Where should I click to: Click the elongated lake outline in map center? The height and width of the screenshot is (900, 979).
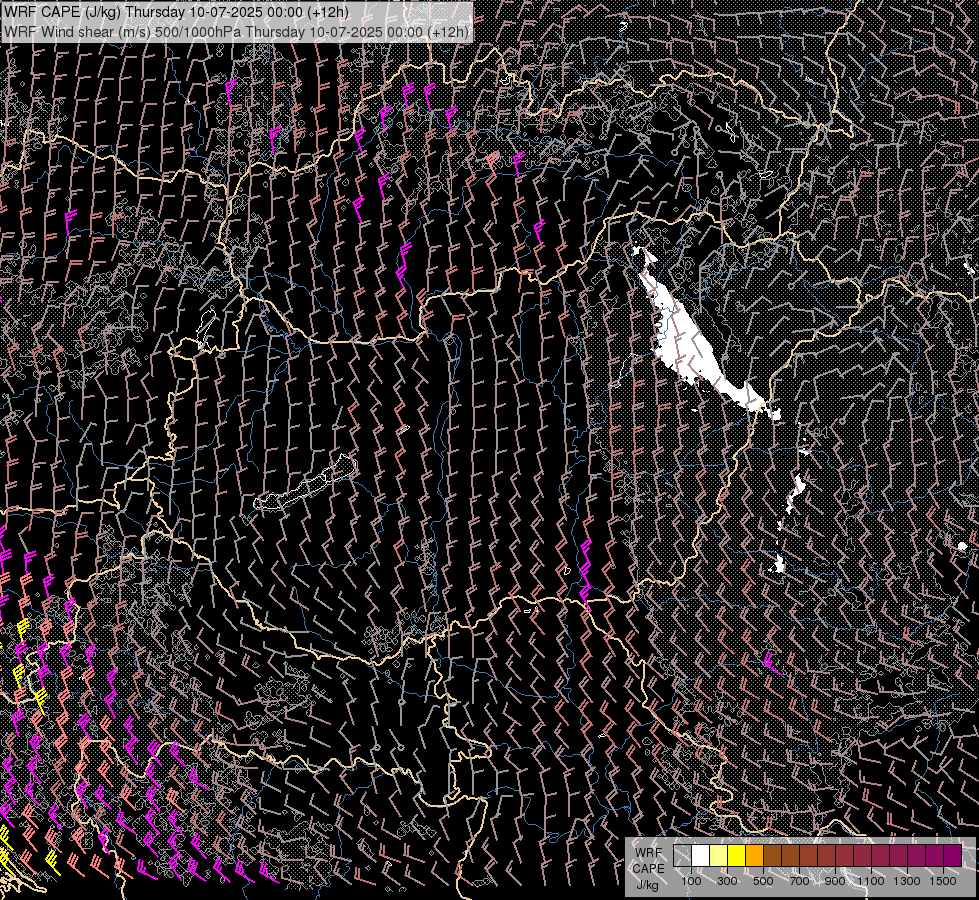point(305,484)
